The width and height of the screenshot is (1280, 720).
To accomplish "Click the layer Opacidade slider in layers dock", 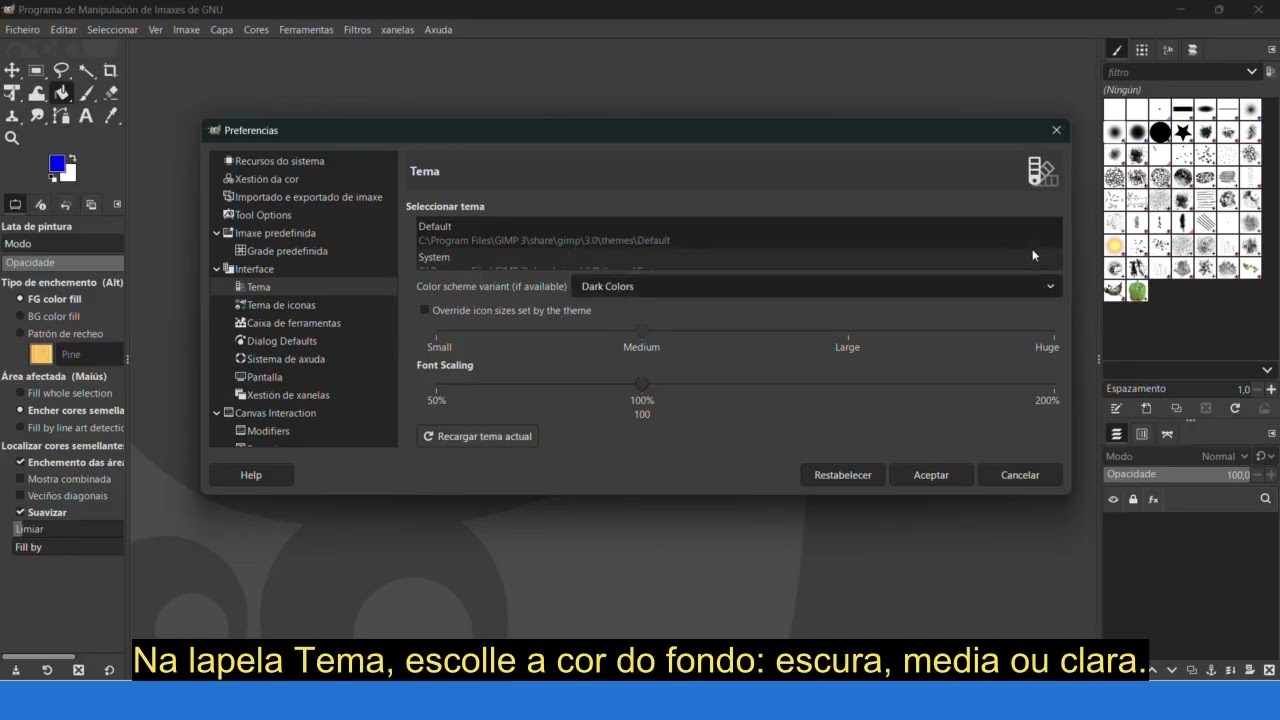I will click(x=1178, y=474).
